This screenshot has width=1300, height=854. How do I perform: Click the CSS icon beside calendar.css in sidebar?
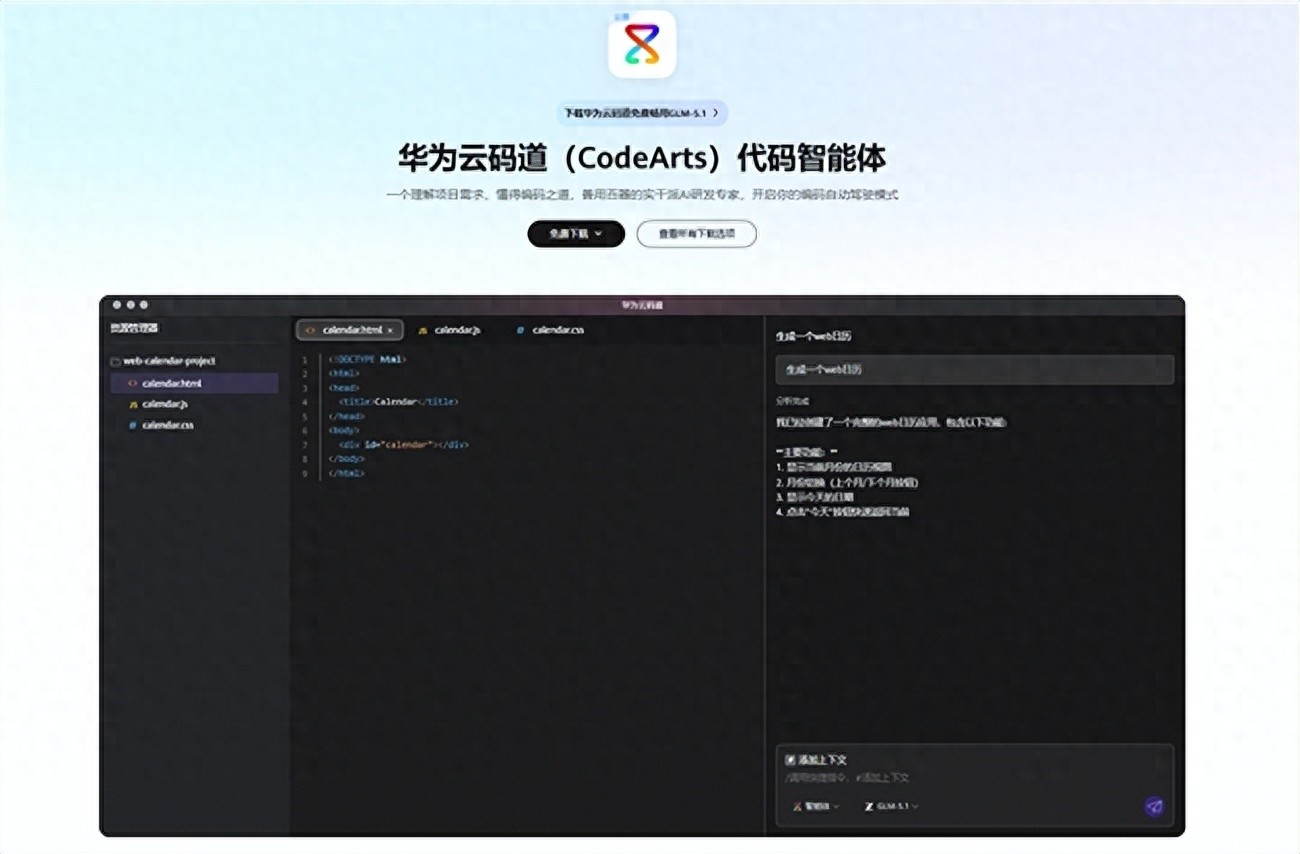tap(132, 425)
